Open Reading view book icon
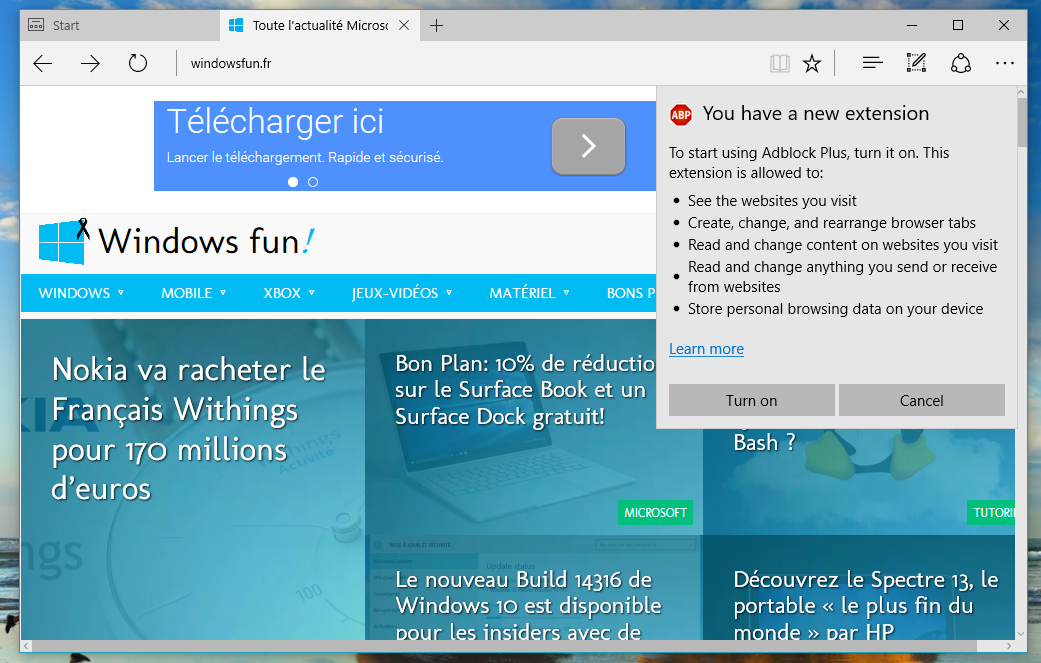1041x663 pixels. (780, 64)
